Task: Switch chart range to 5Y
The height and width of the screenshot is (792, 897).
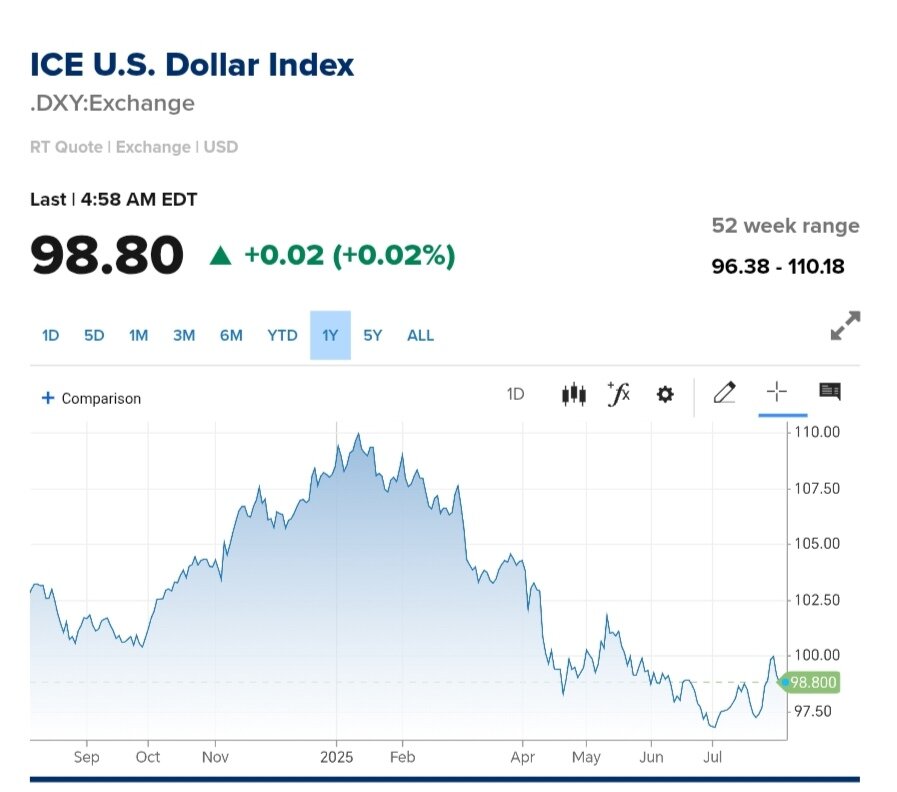Action: tap(372, 335)
